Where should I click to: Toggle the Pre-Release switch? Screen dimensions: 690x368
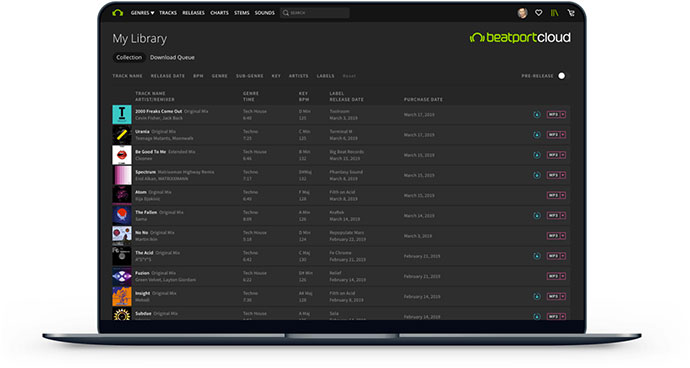tap(562, 76)
